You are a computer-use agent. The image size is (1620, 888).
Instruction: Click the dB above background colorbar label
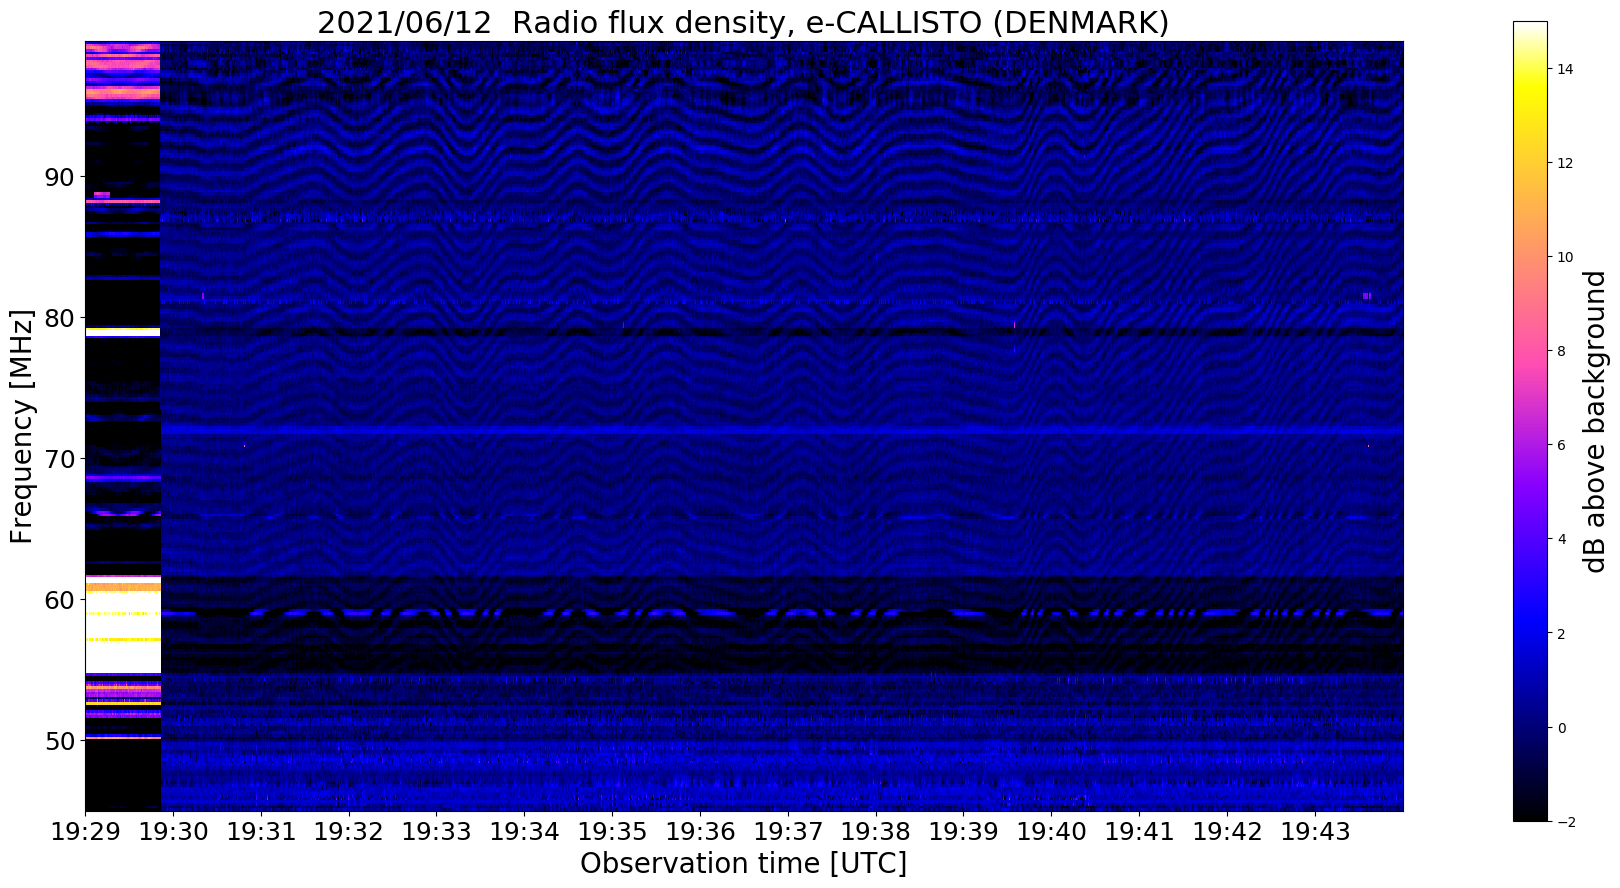coord(1595,421)
